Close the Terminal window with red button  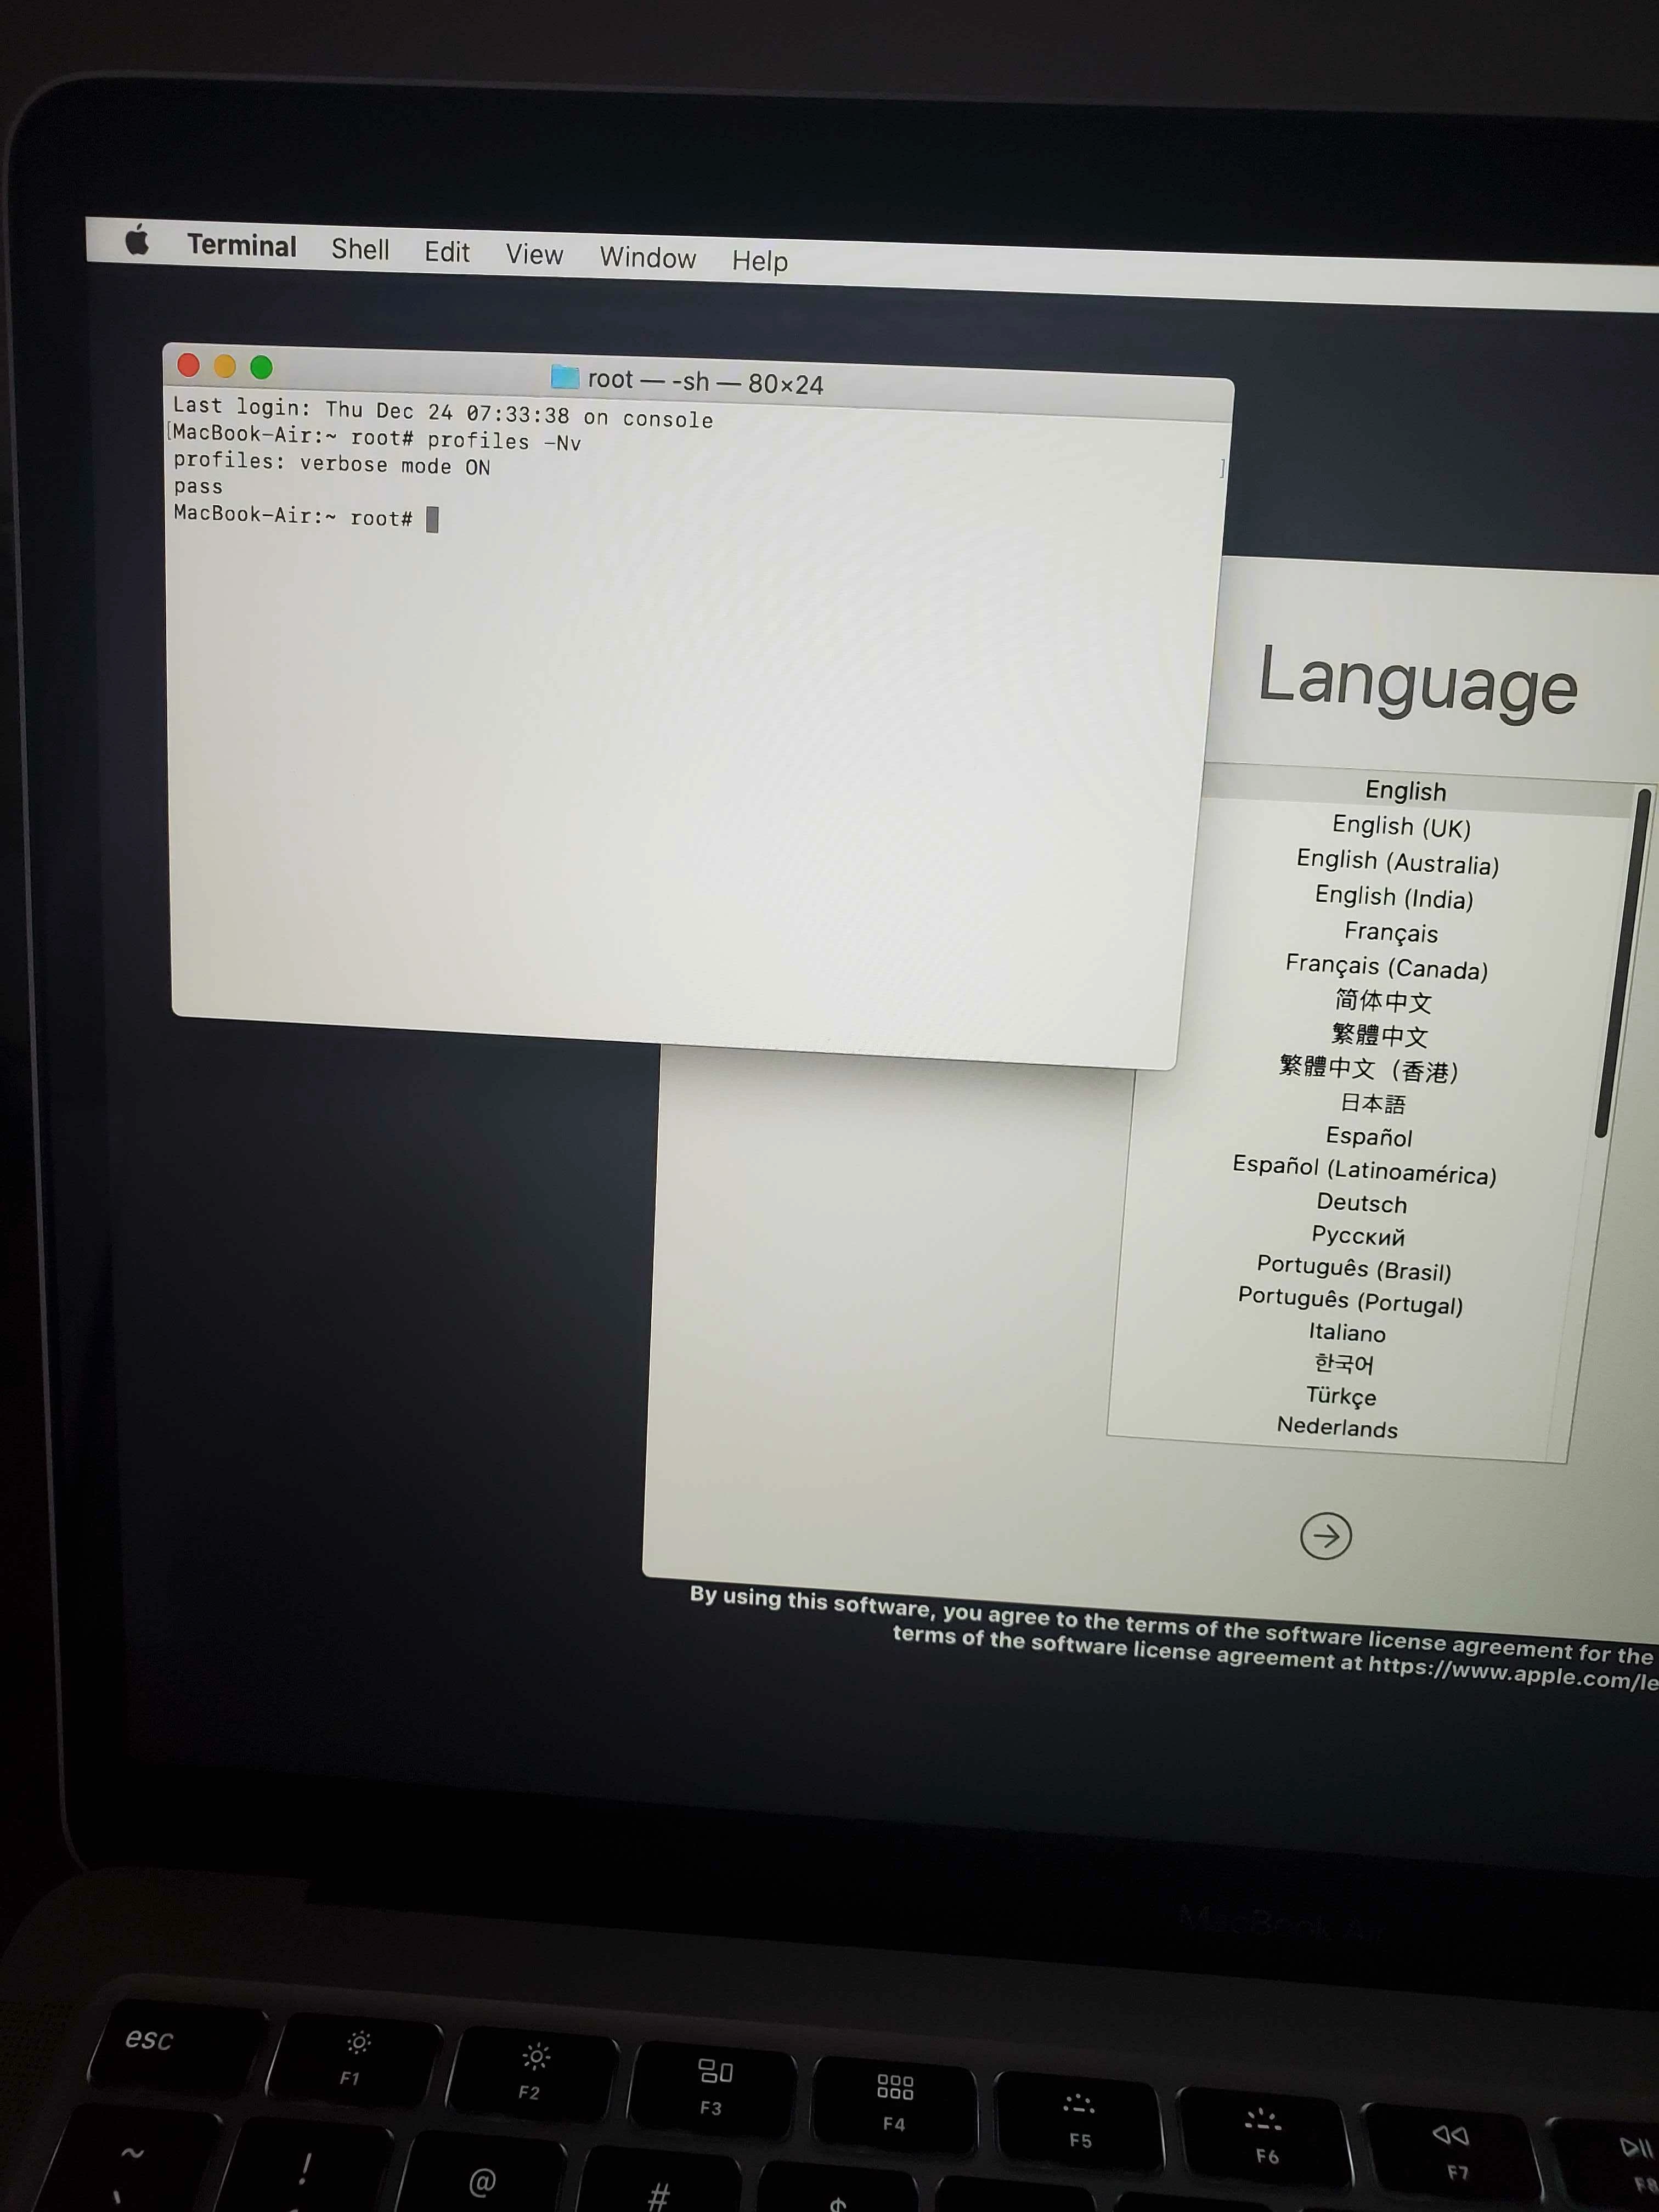point(188,365)
